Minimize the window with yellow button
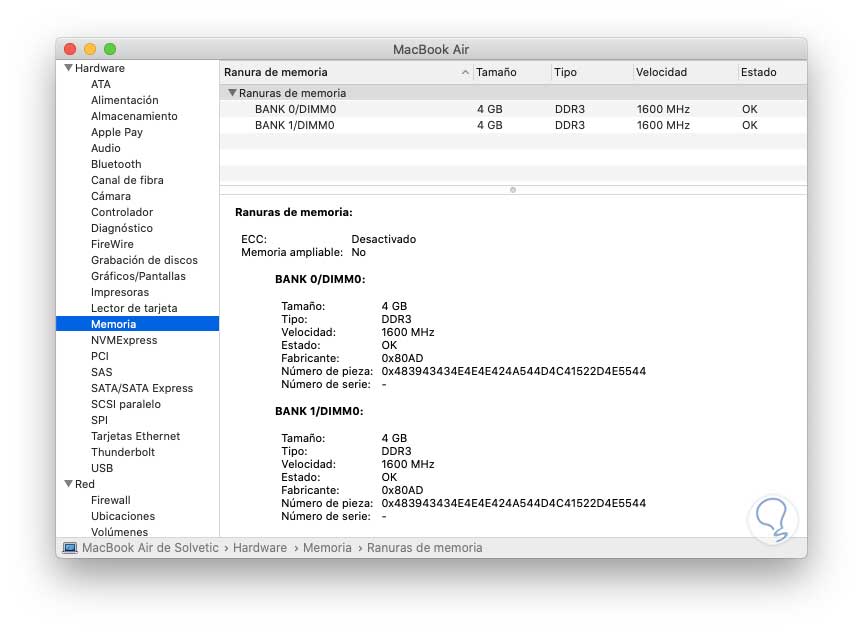This screenshot has width=863, height=632. (x=90, y=49)
